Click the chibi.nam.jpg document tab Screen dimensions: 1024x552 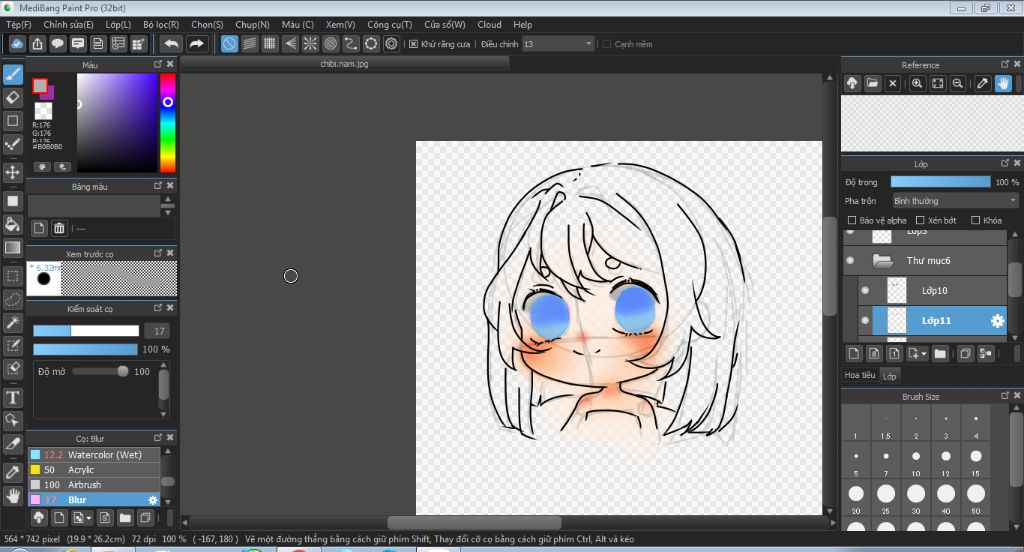(344, 63)
